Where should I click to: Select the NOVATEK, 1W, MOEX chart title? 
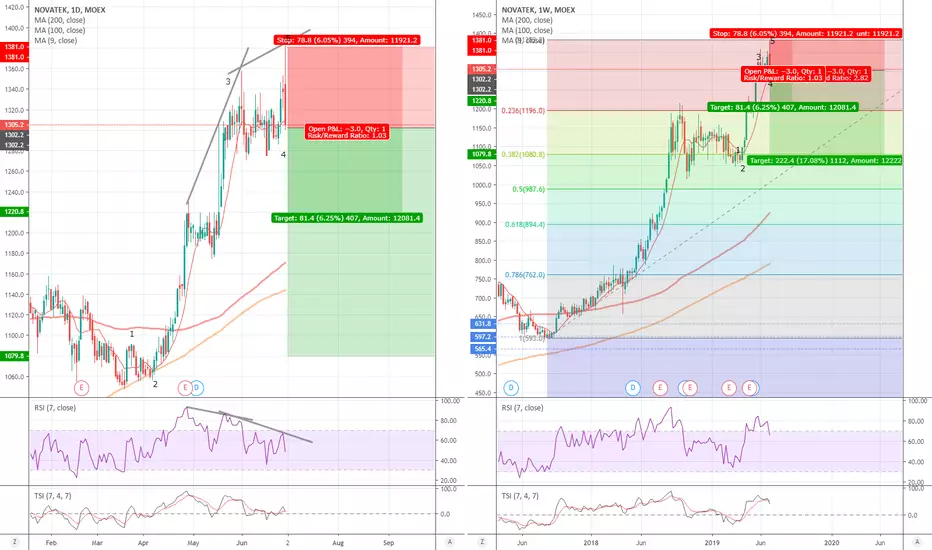[x=539, y=10]
